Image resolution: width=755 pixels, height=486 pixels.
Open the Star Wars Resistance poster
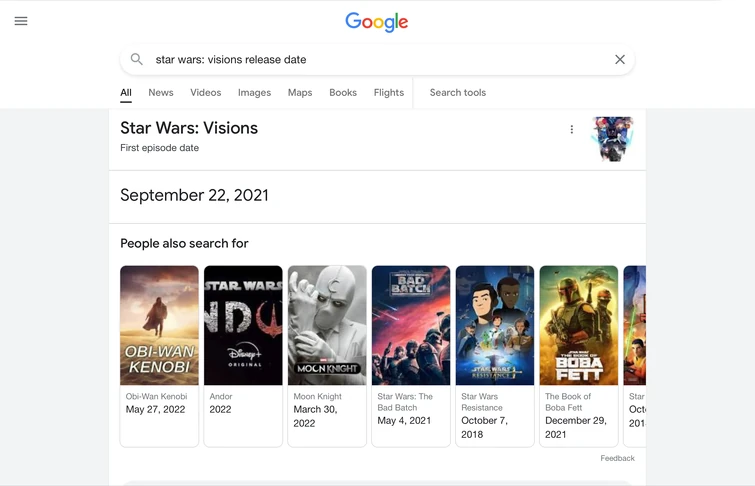tap(495, 325)
